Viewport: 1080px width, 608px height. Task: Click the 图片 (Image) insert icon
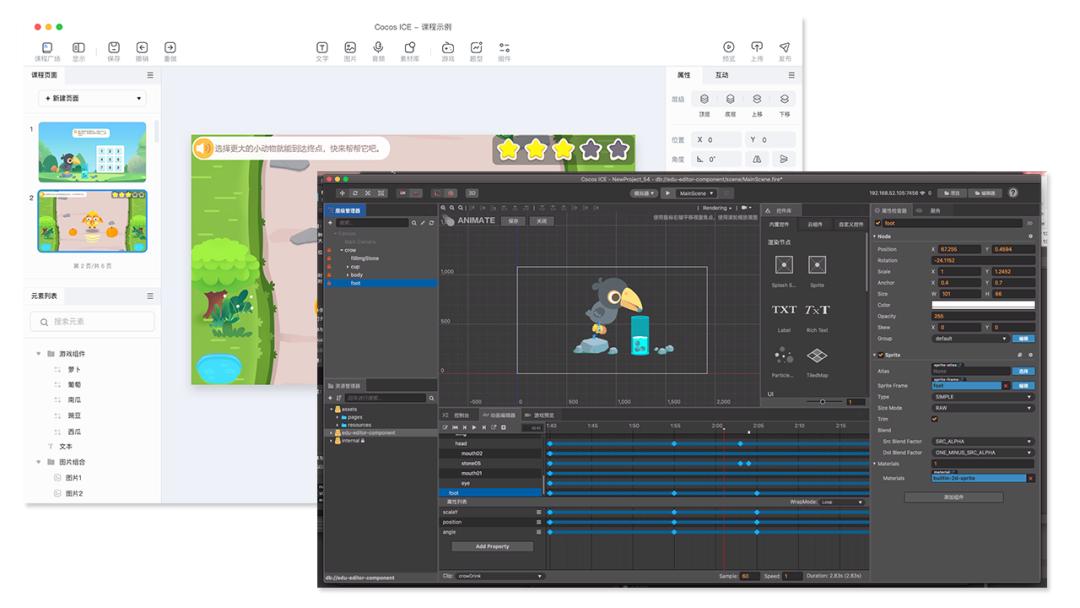tap(350, 47)
